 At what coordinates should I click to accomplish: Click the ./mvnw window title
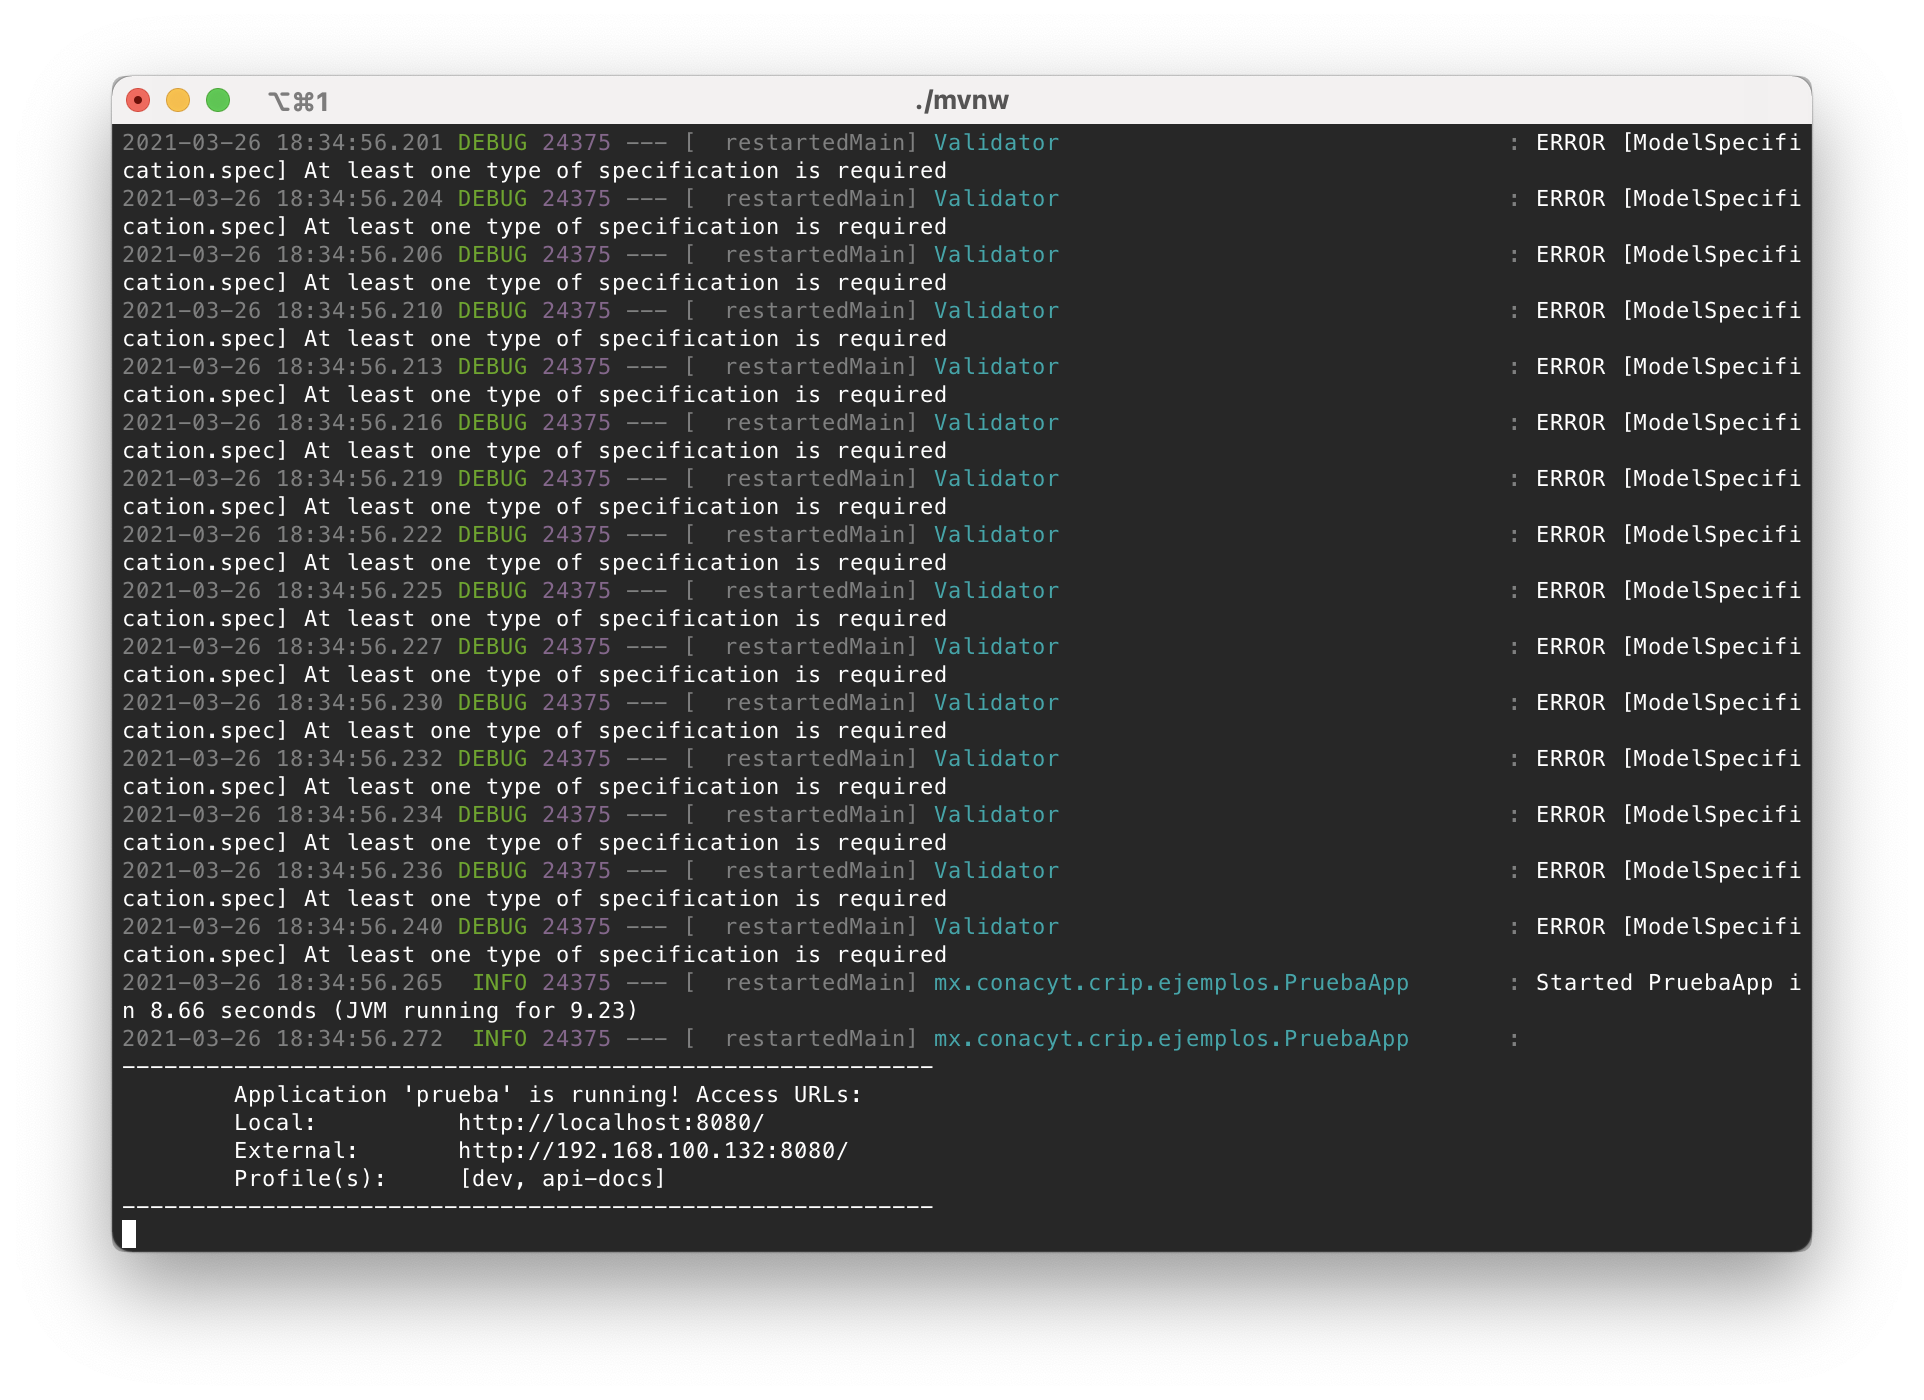[x=962, y=100]
